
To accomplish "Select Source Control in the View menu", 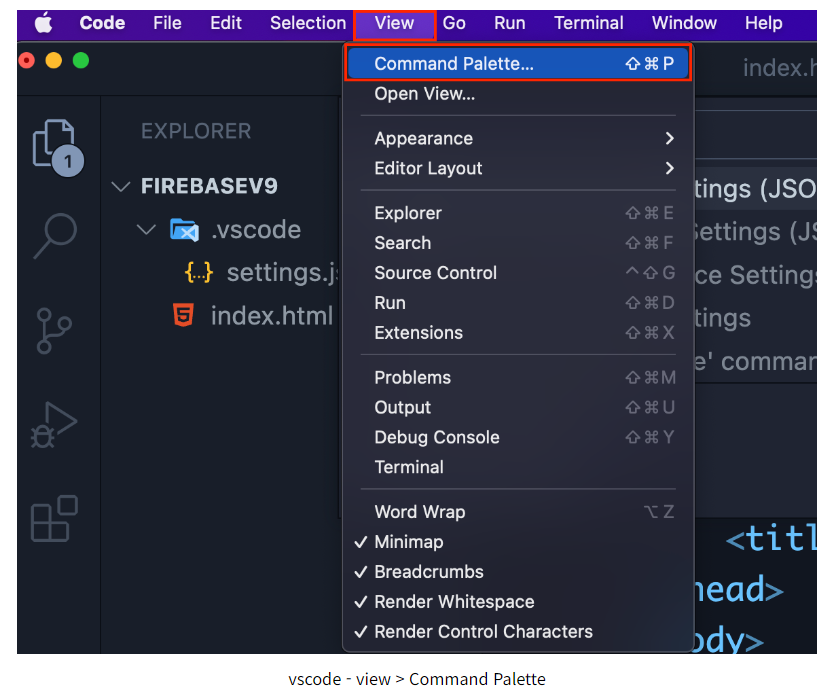I will (518, 273).
